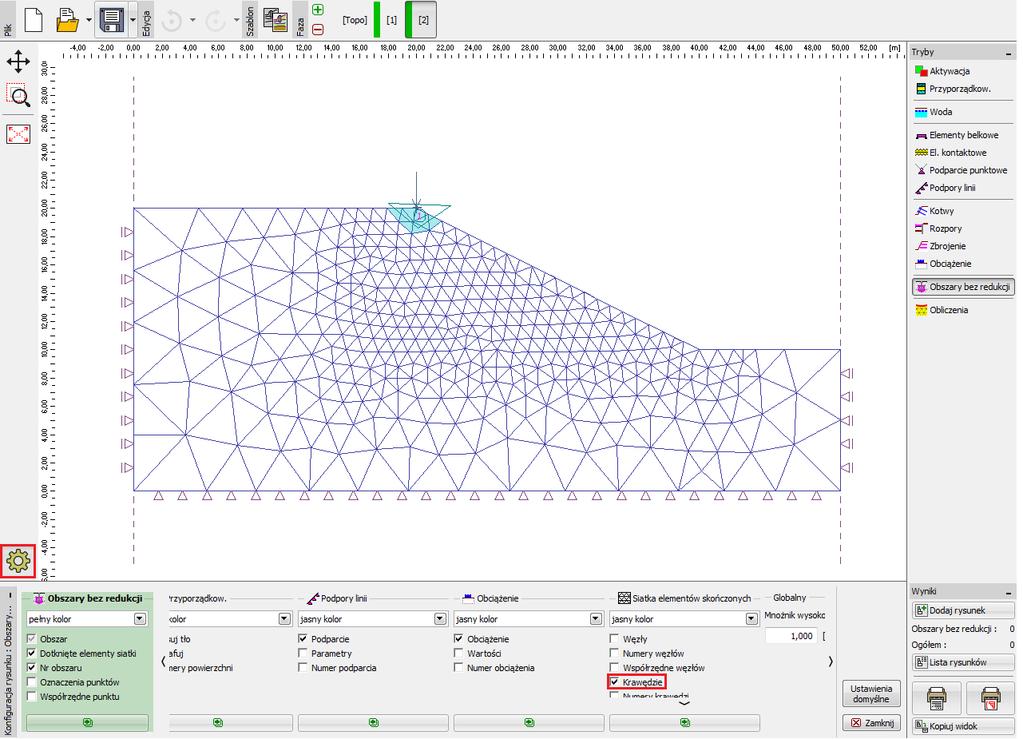1023x739 pixels.
Task: Switch to phase [2] tab
Action: (423, 20)
